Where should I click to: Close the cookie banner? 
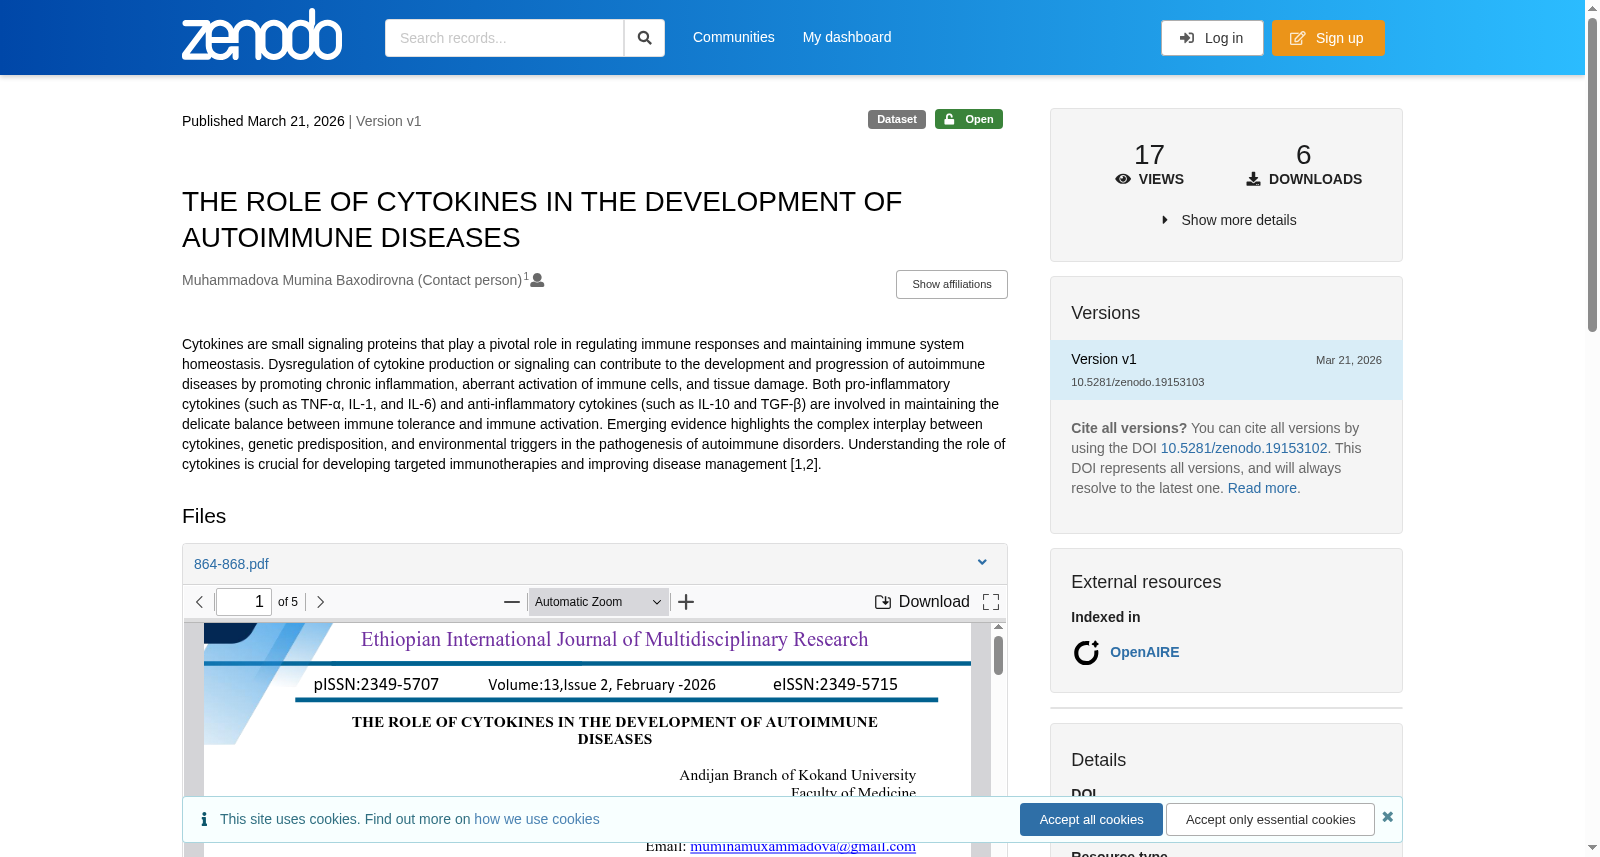(x=1387, y=817)
